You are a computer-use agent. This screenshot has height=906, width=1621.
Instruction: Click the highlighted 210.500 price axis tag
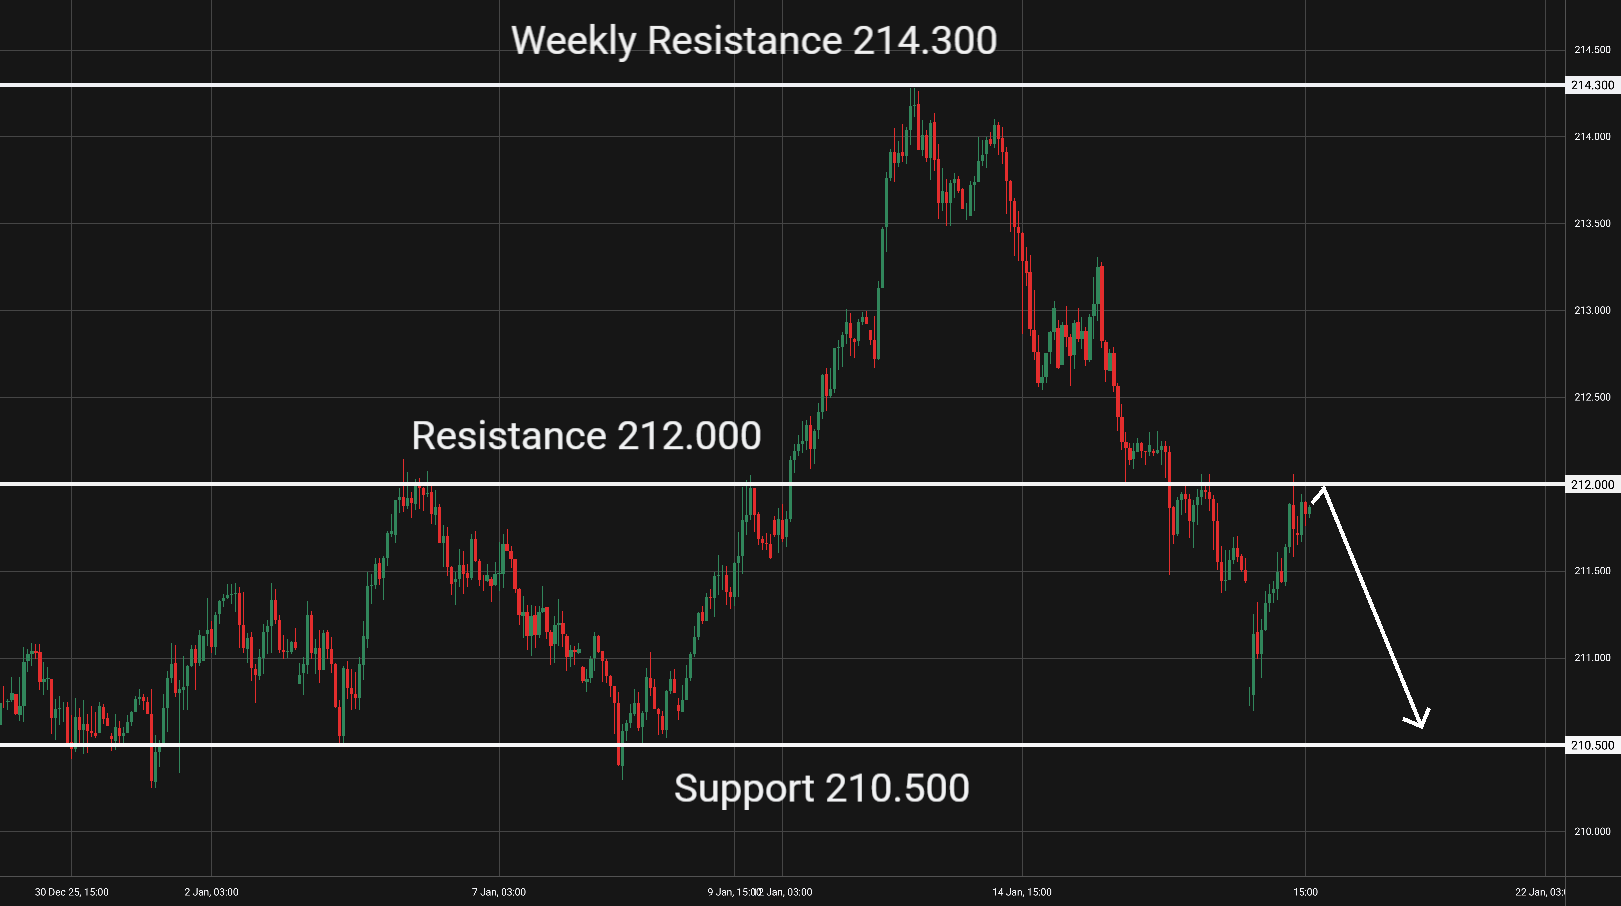[1592, 745]
